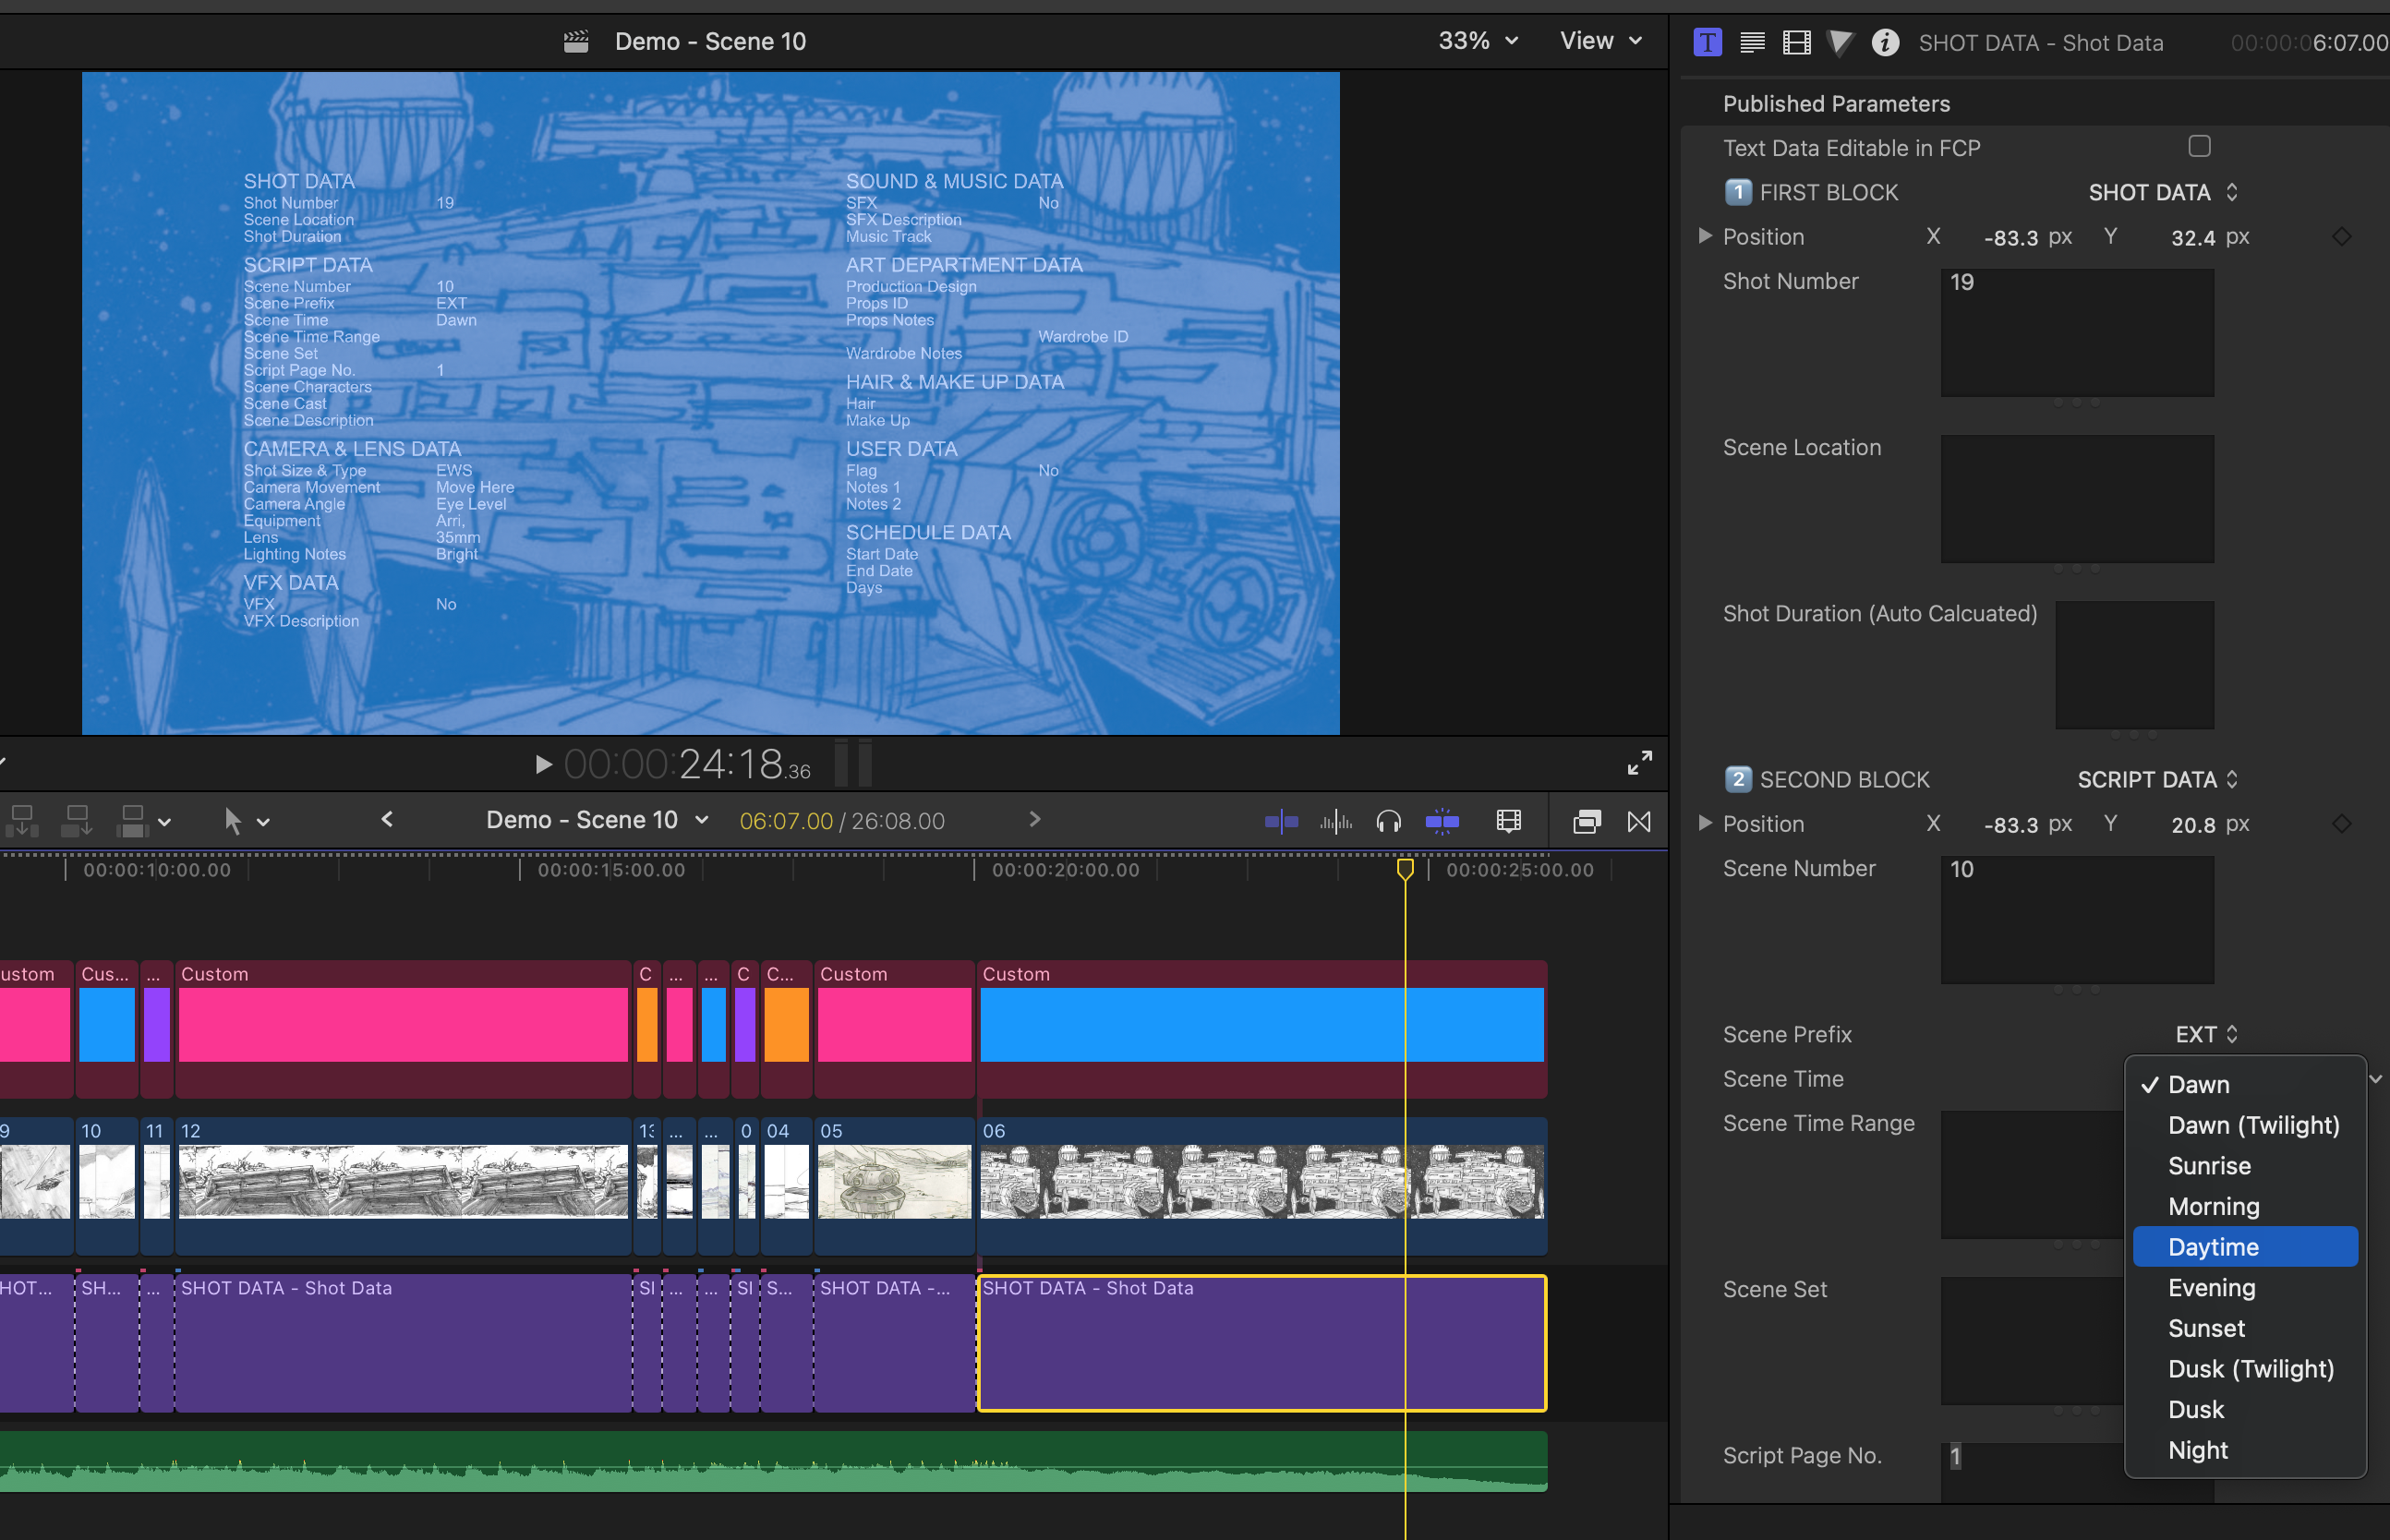Choose Sunrise from Scene Time menu
Image resolution: width=2390 pixels, height=1540 pixels.
point(2246,1166)
